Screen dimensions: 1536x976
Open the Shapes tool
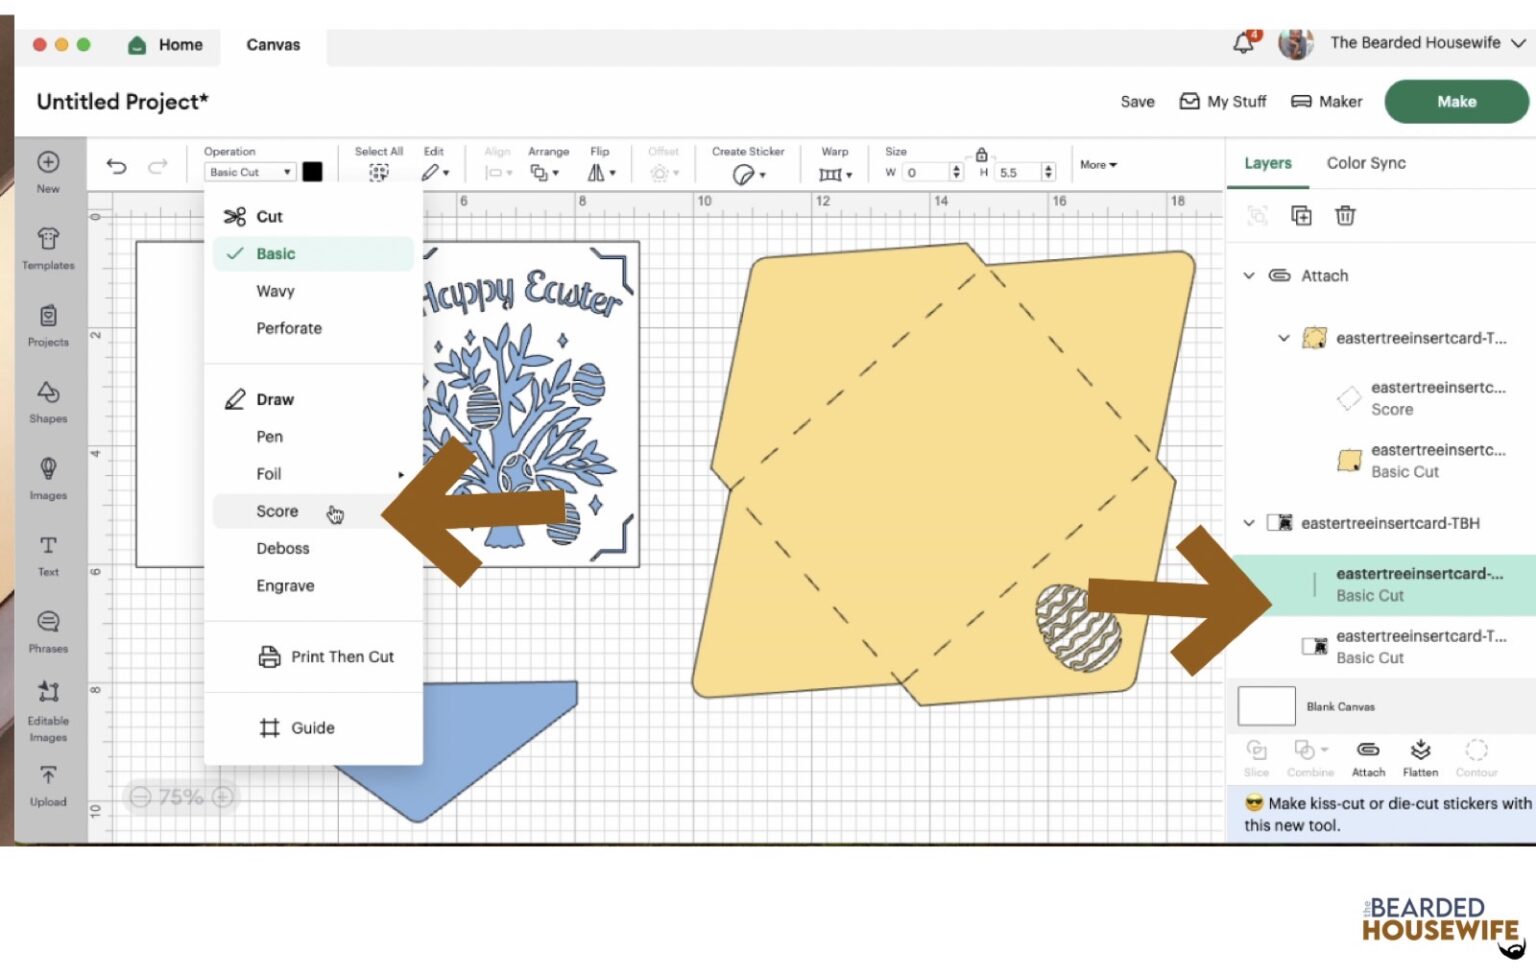click(x=48, y=400)
